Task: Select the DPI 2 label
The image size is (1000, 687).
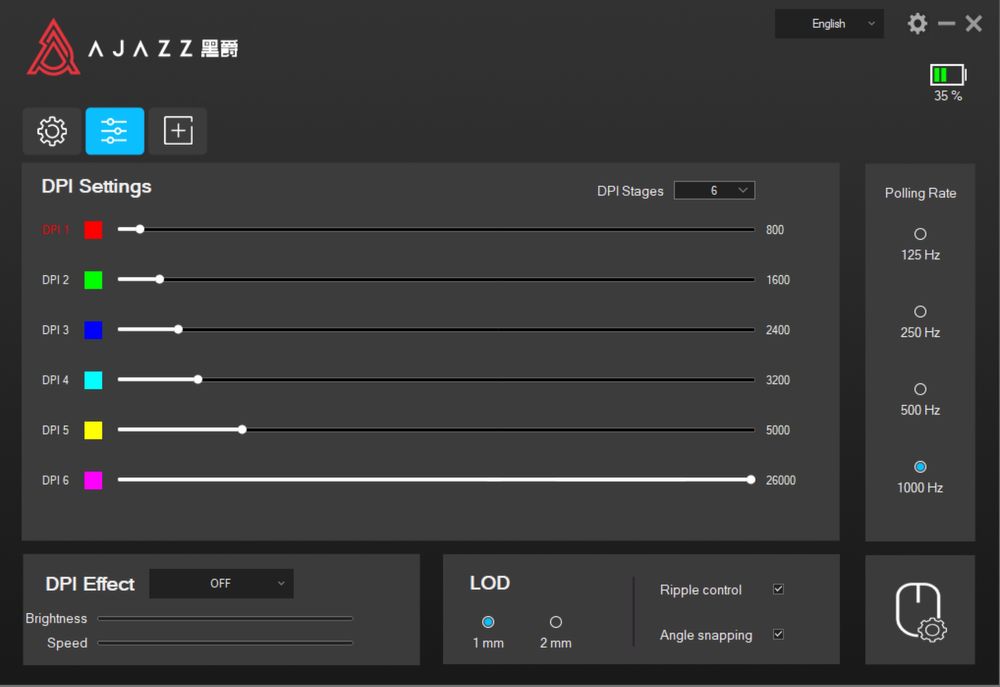Action: [x=55, y=280]
